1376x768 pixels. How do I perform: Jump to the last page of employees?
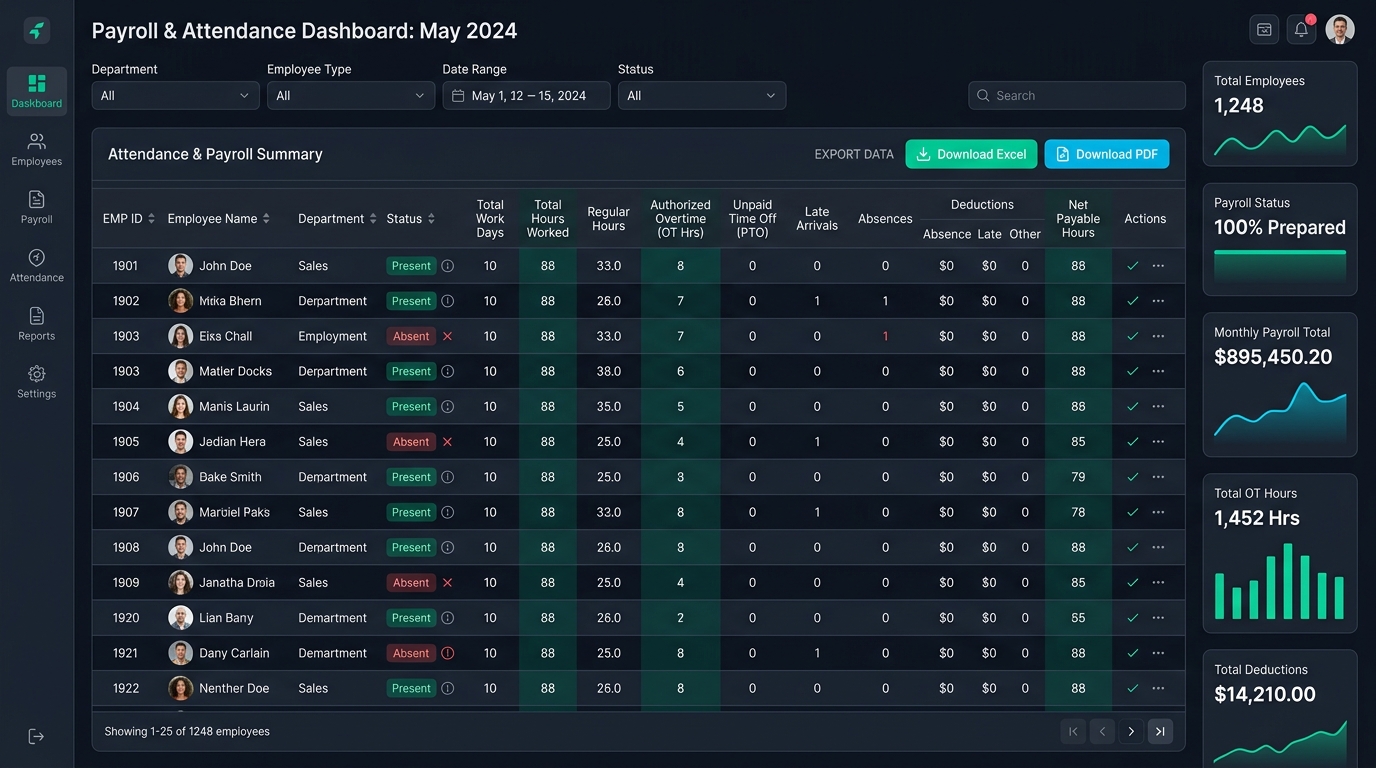pos(1160,732)
